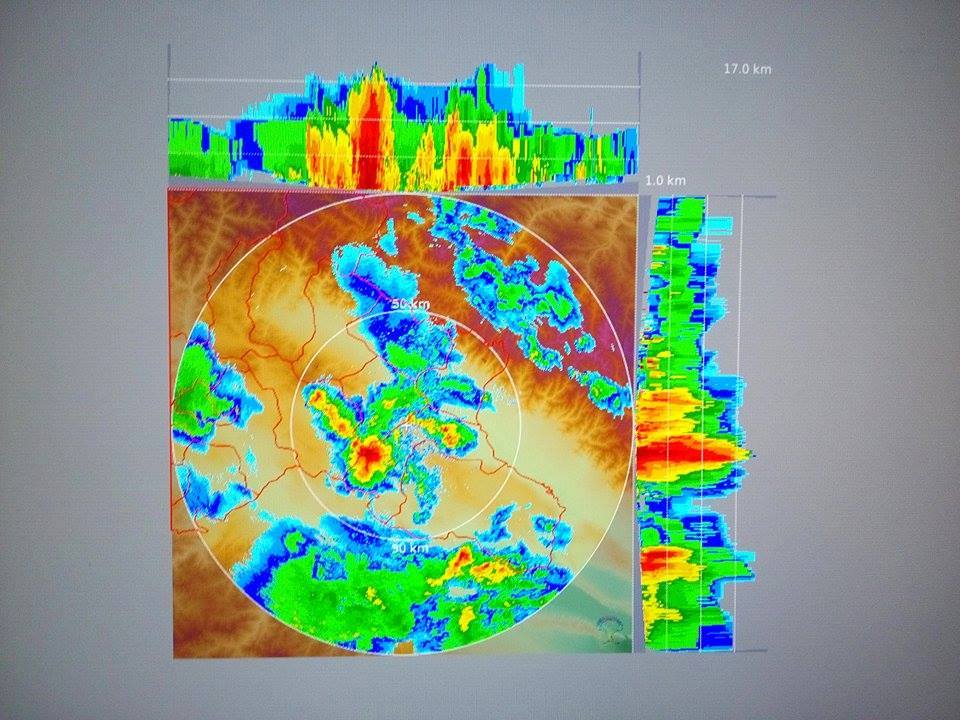Click the red storm core on the map
960x720 pixels.
point(369,455)
